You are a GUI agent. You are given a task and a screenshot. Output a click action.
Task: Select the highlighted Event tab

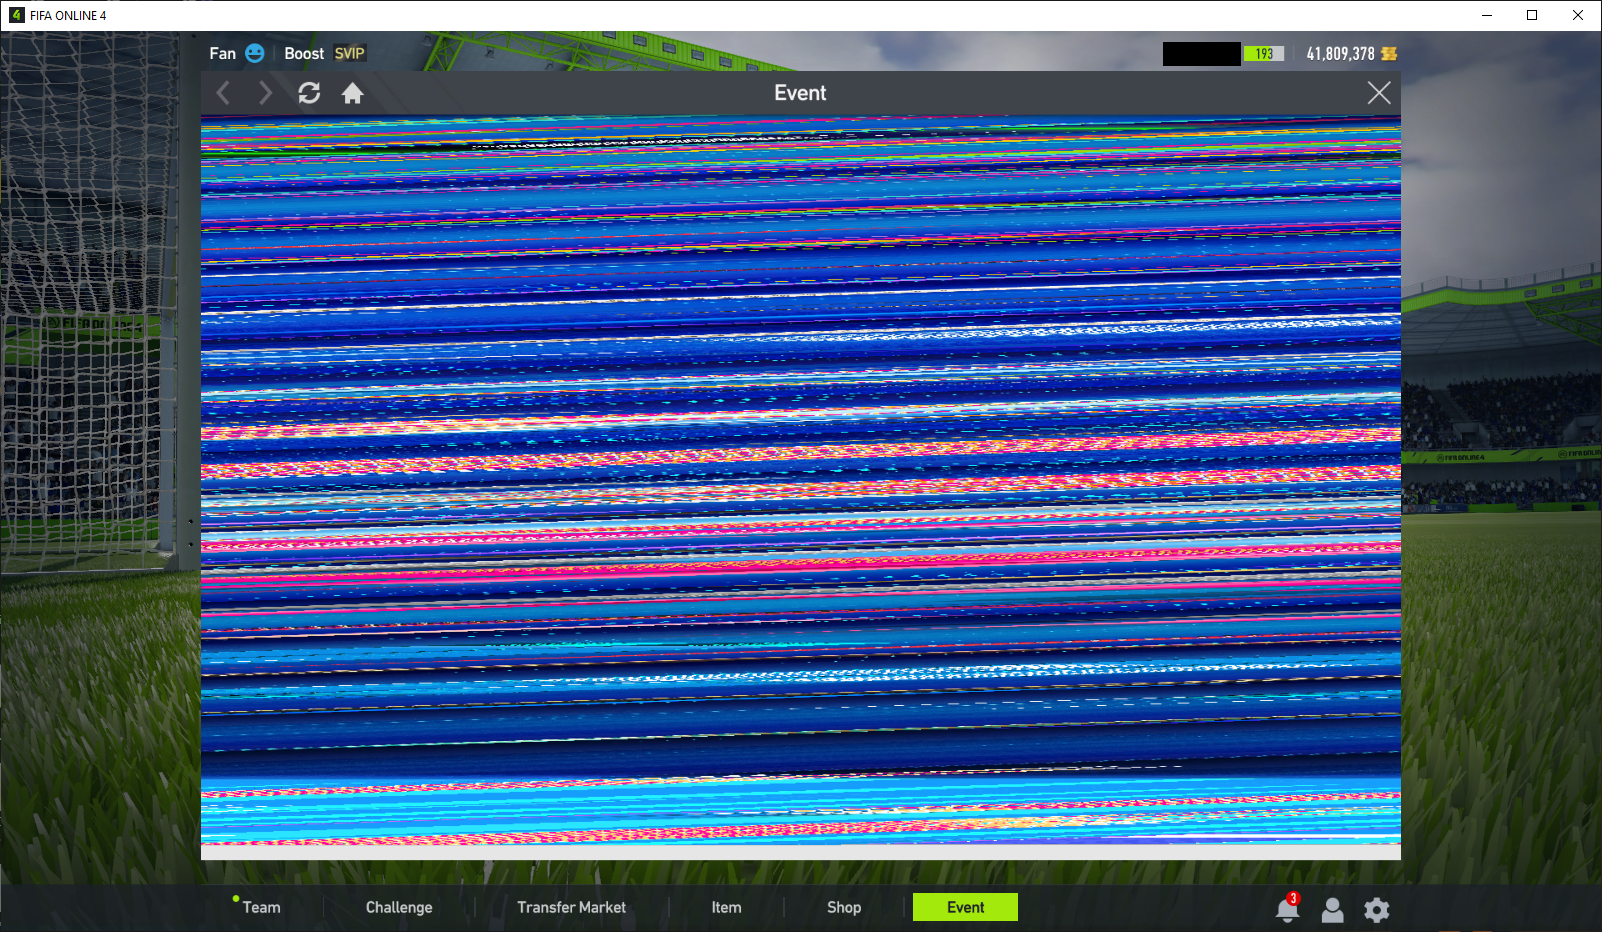pos(965,907)
